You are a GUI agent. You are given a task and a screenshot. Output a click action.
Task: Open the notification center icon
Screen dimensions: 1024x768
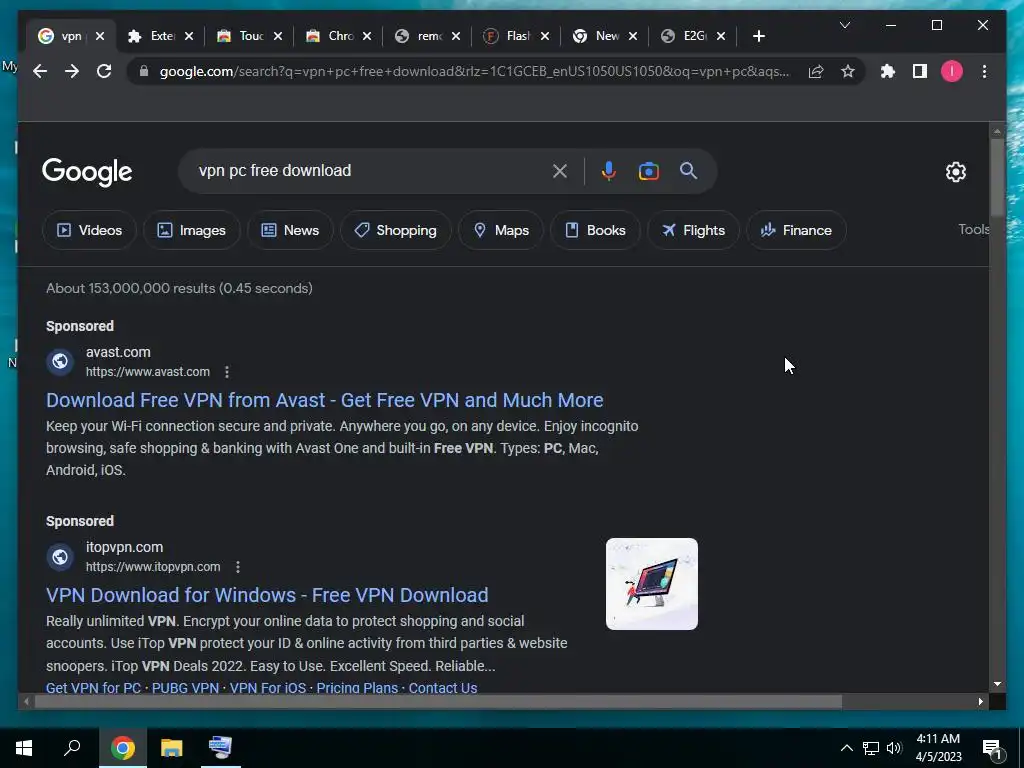coord(992,749)
